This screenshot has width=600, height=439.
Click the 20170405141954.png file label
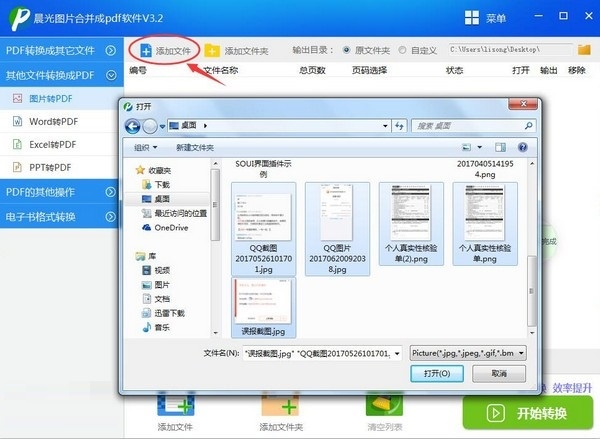pyautogui.click(x=485, y=169)
